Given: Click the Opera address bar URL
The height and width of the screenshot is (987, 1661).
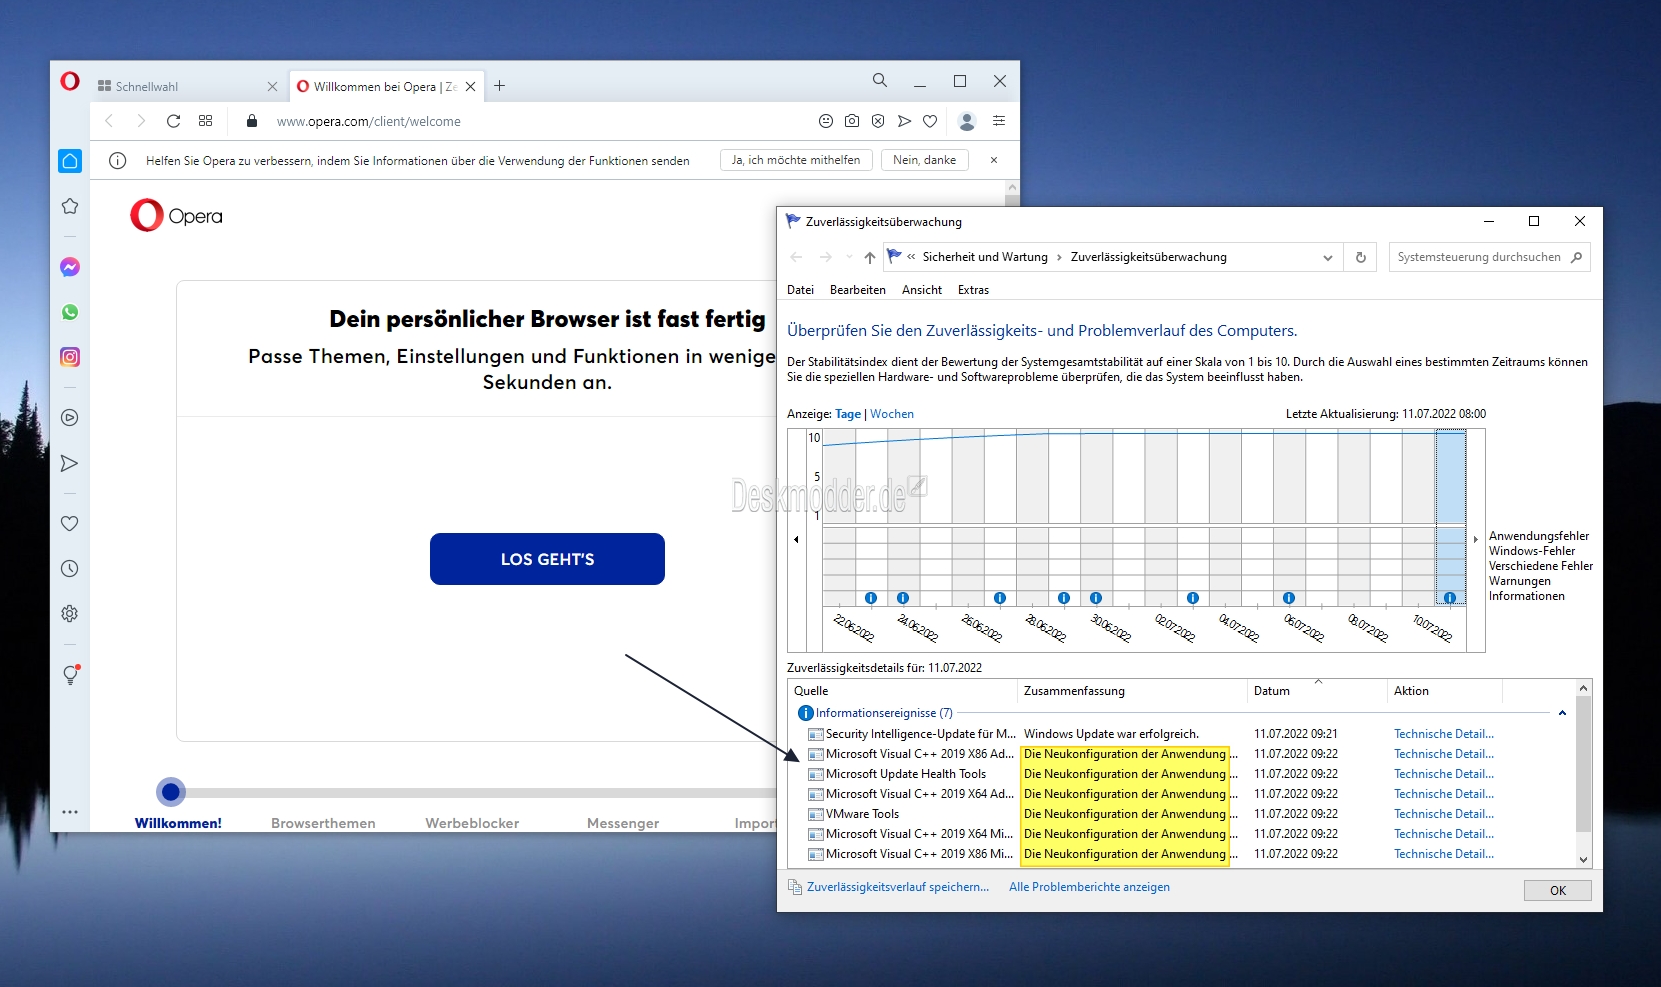Looking at the screenshot, I should 369,122.
